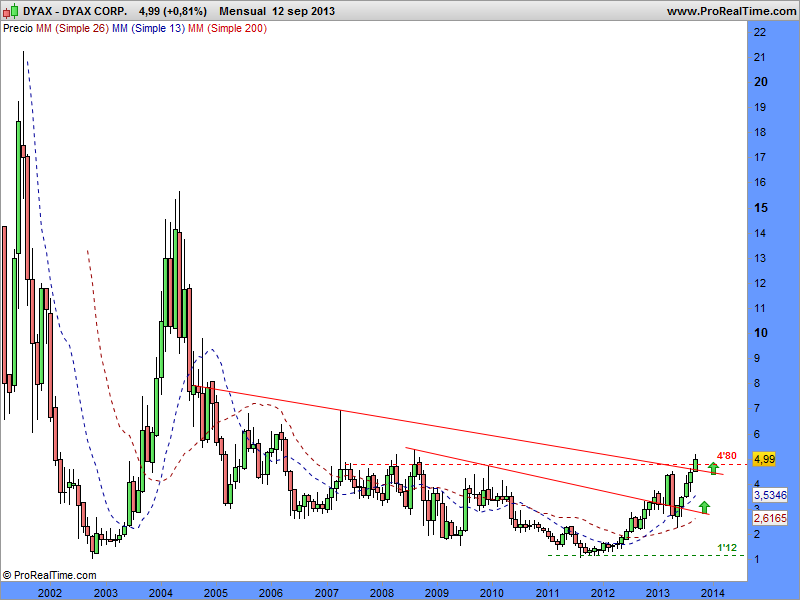Click the 2008 year label on time axis

(382, 593)
